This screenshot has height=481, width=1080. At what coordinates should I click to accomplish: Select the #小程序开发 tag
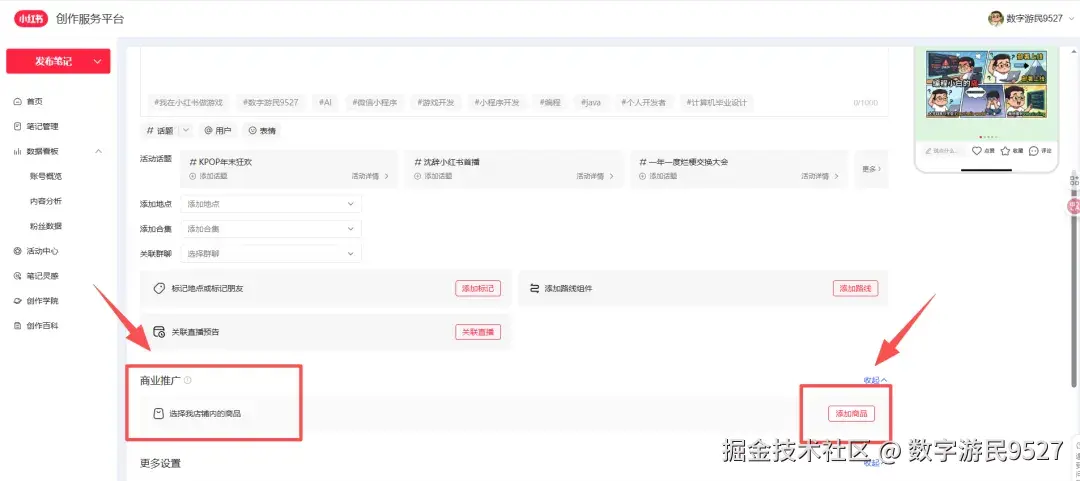click(497, 103)
